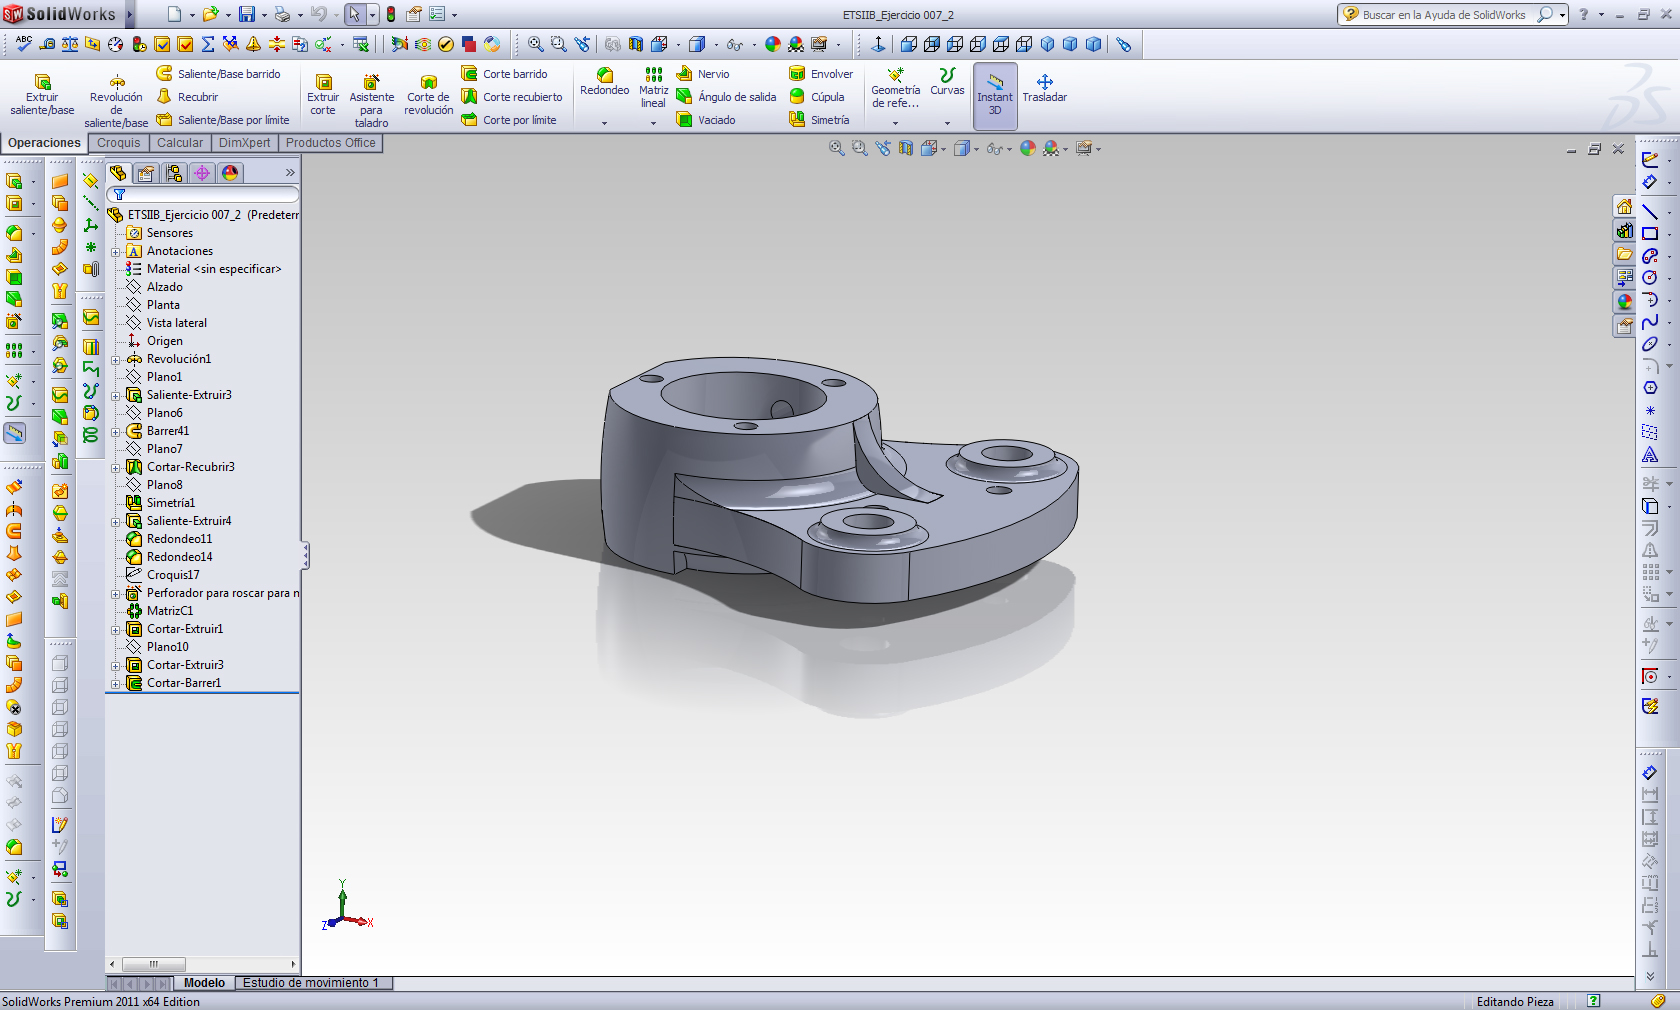Click the Corte recubierto button

pyautogui.click(x=512, y=97)
